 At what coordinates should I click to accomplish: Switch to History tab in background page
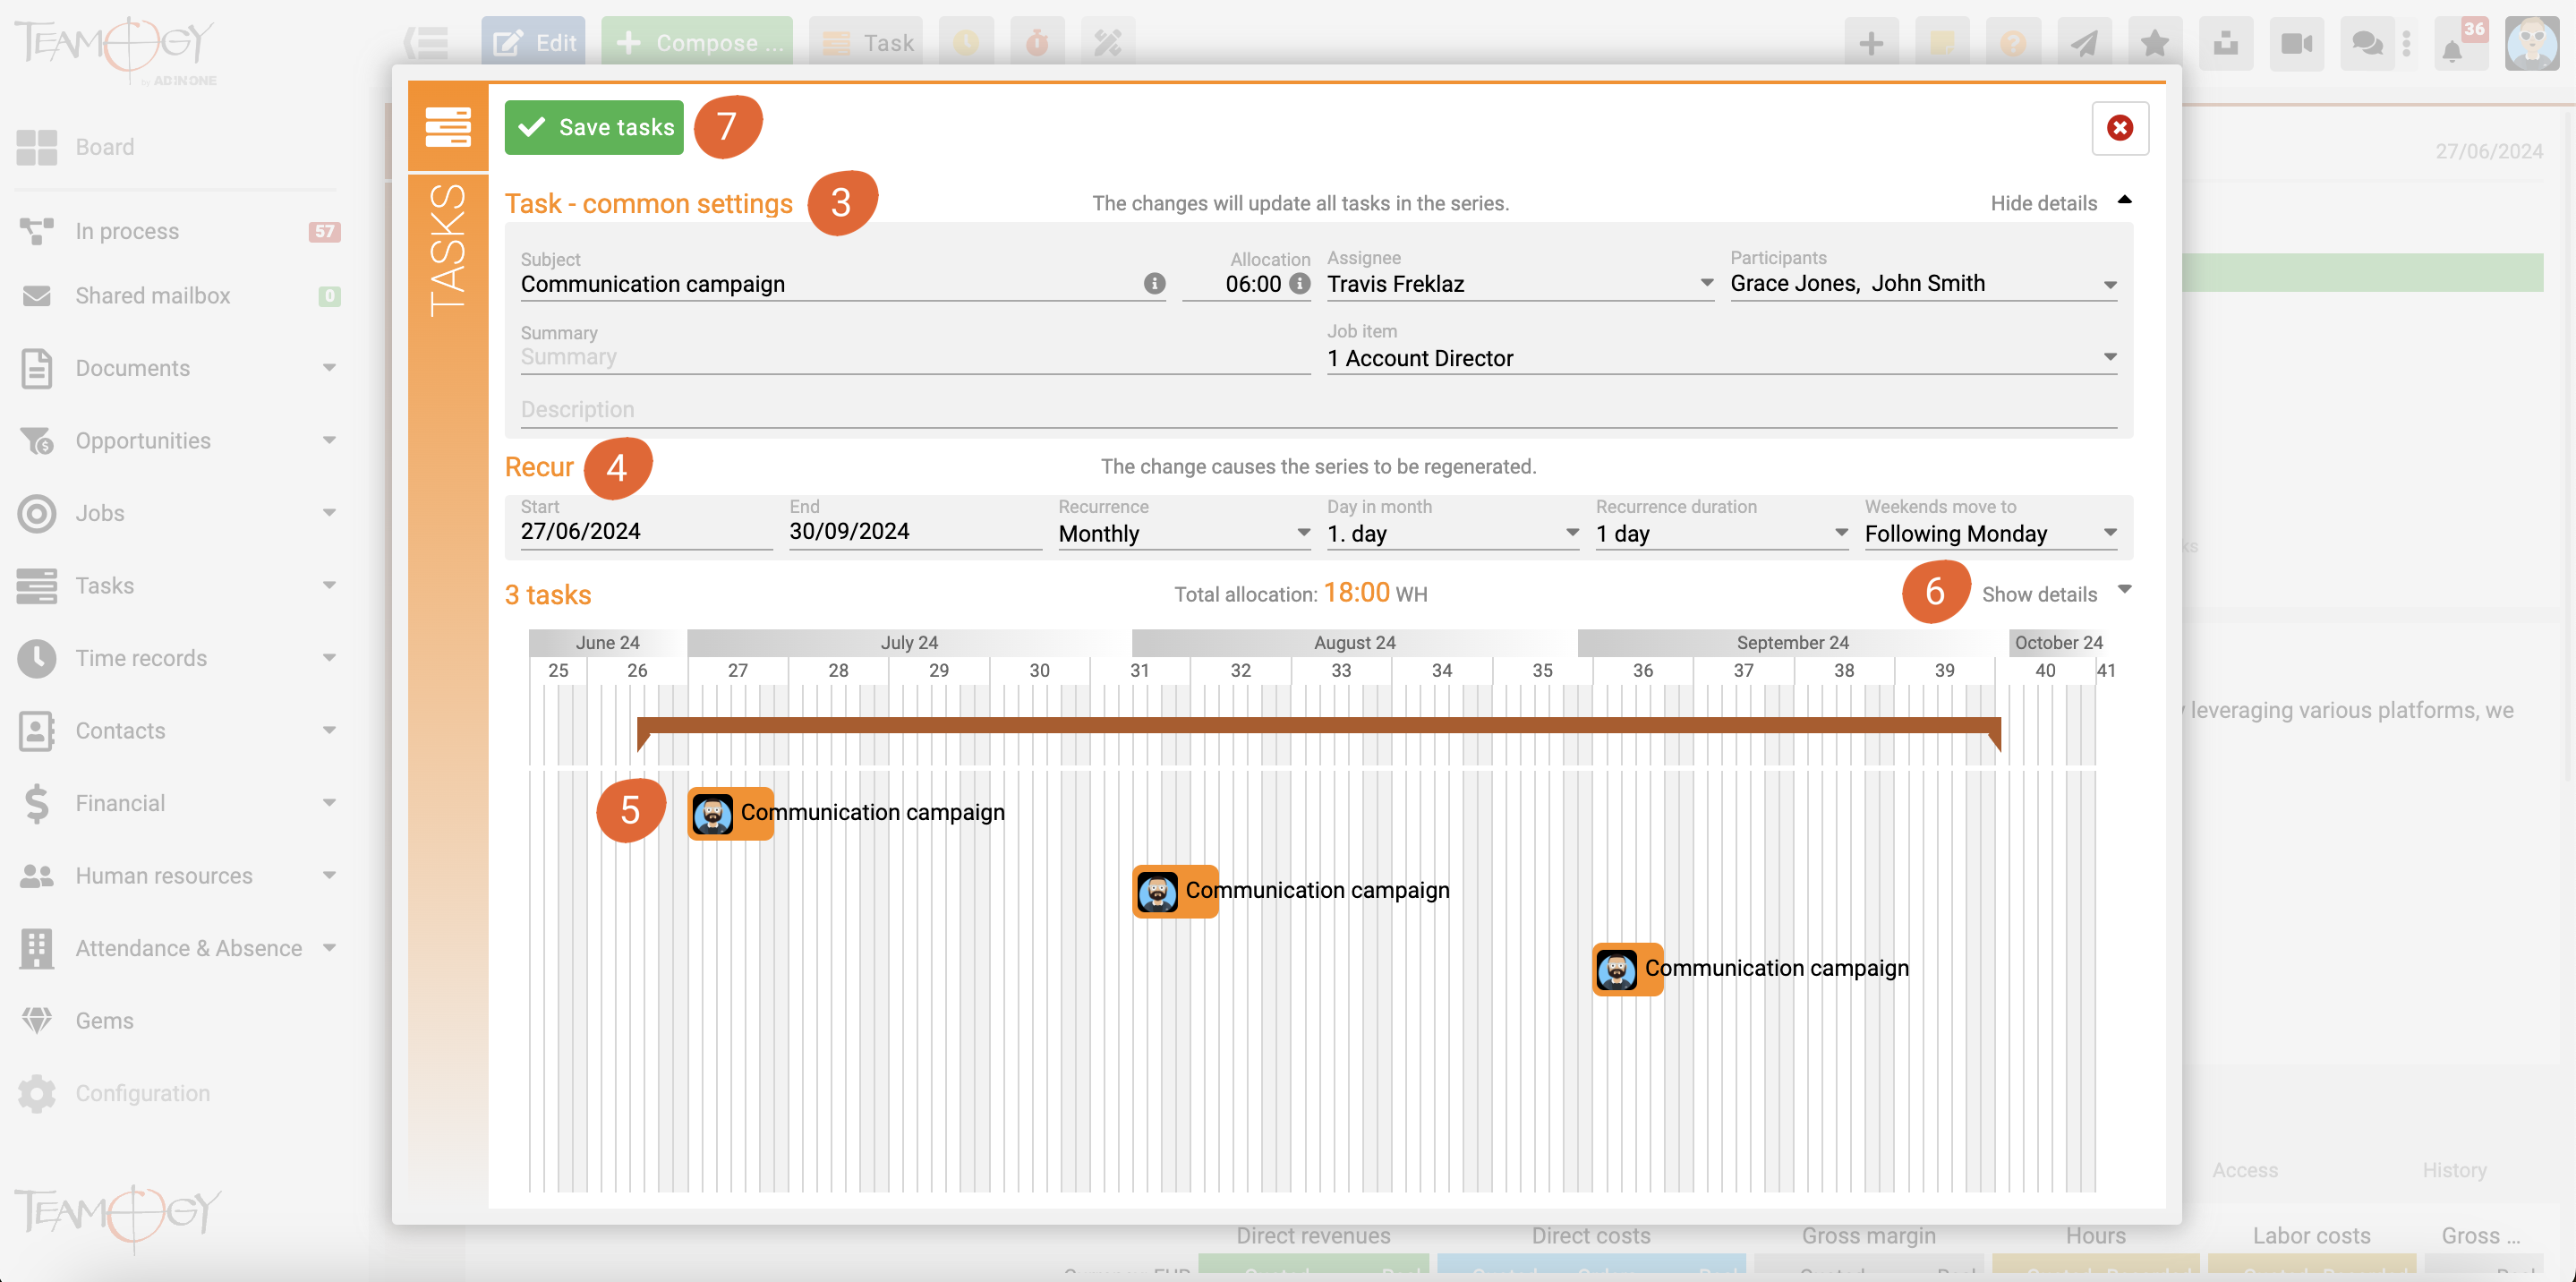coord(2454,1170)
